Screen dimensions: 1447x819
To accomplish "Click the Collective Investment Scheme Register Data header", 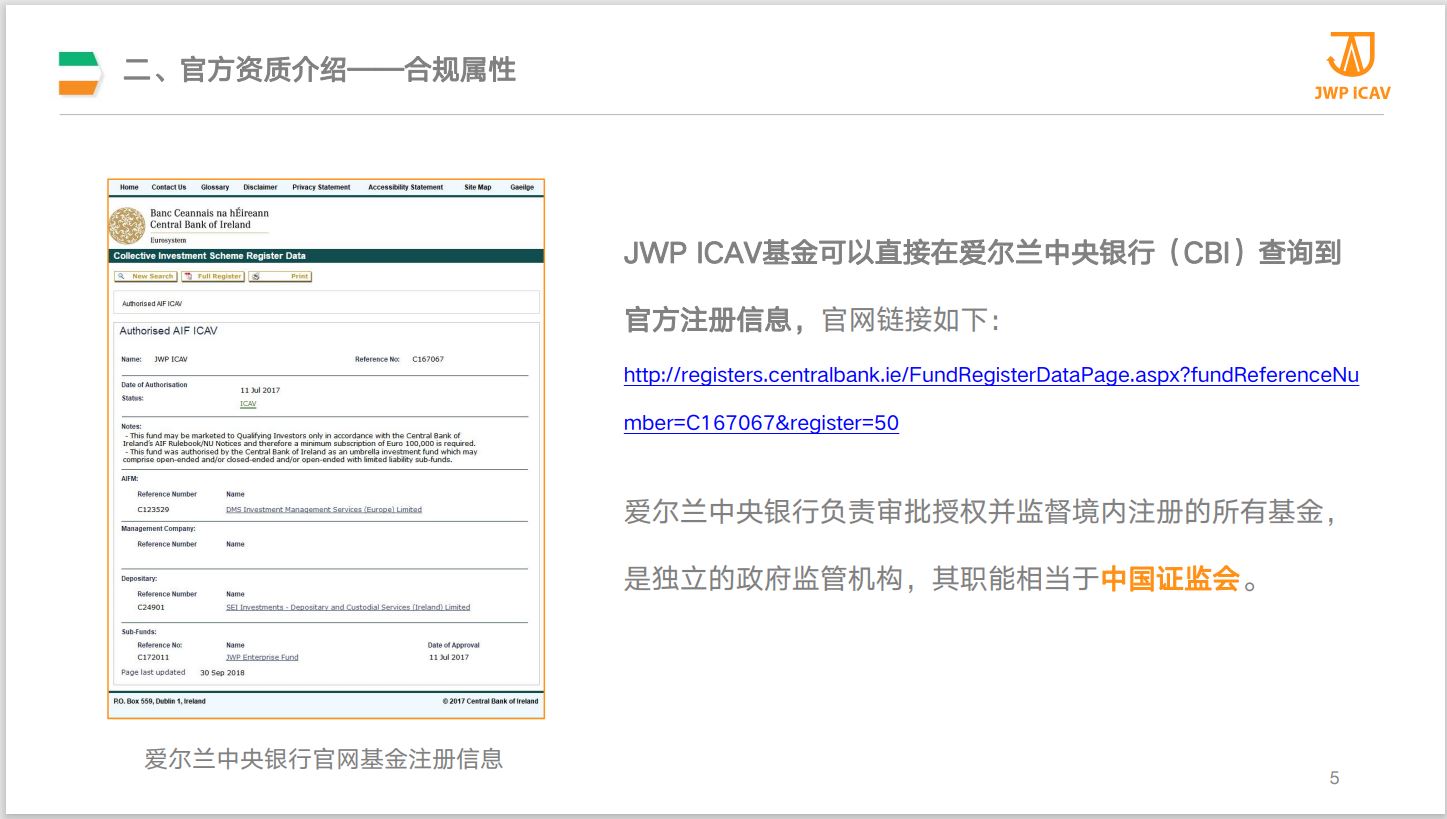I will [x=326, y=256].
